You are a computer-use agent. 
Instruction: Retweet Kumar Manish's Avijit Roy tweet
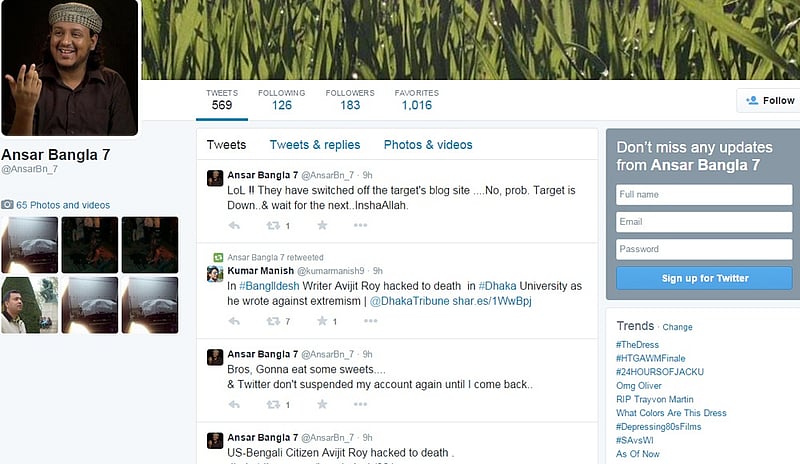[273, 321]
